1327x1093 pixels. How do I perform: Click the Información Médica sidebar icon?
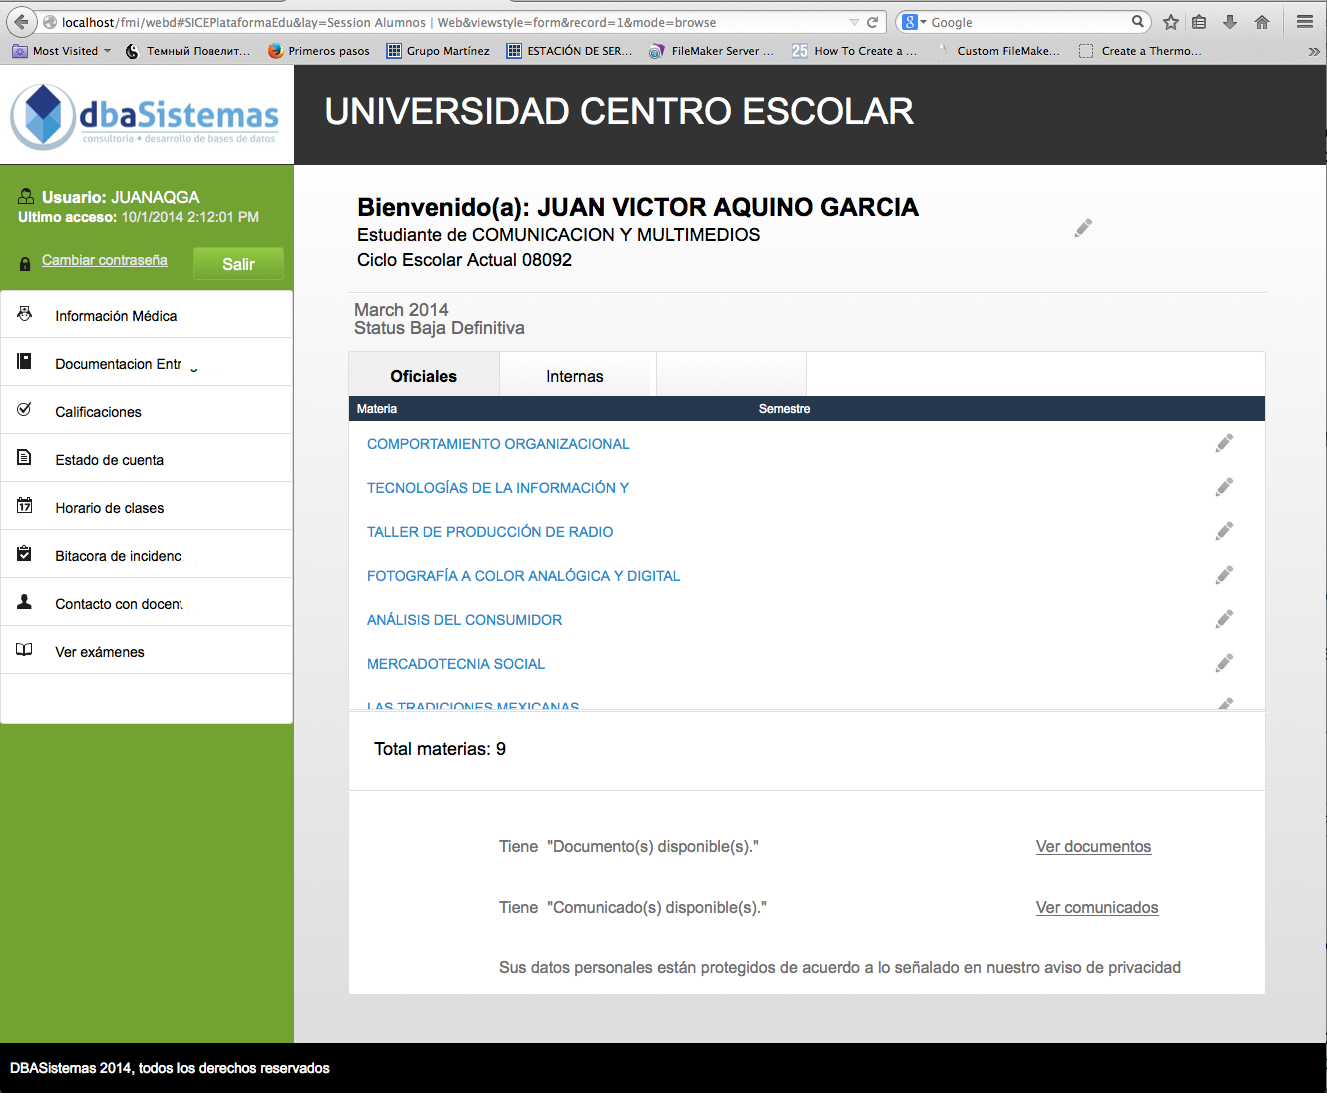coord(25,314)
